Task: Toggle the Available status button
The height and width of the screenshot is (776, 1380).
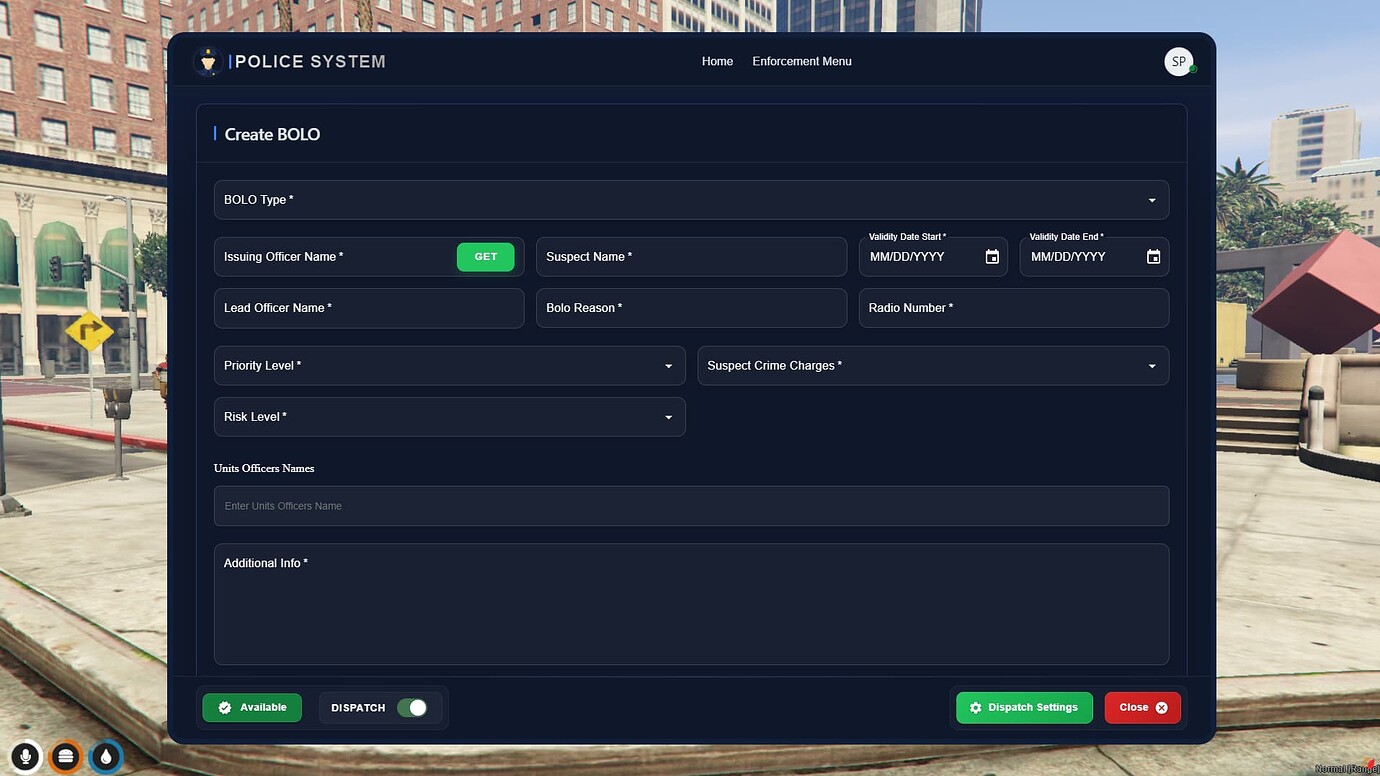Action: coord(252,708)
